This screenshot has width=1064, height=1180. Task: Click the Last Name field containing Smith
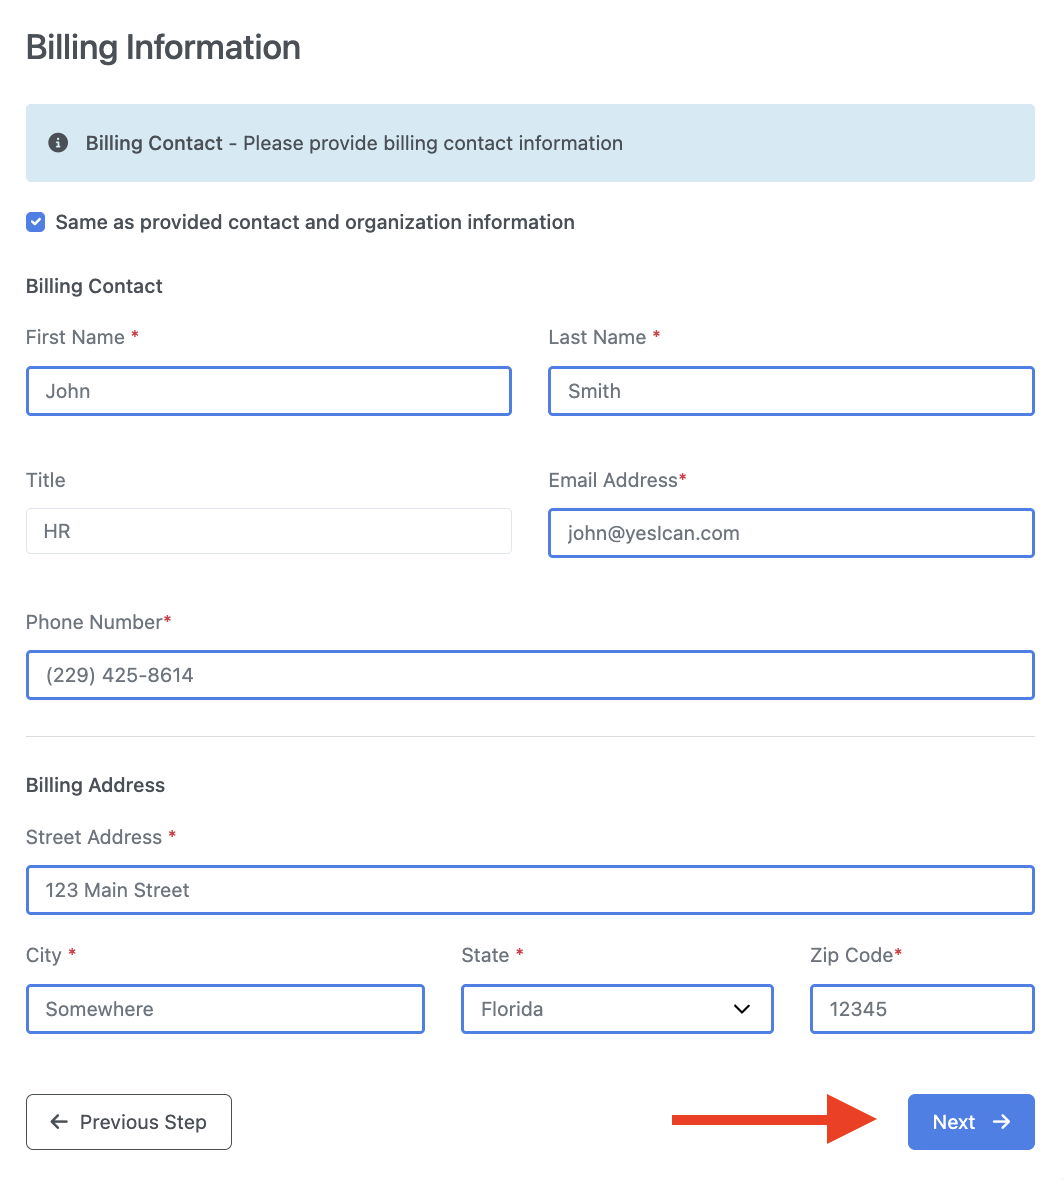792,391
